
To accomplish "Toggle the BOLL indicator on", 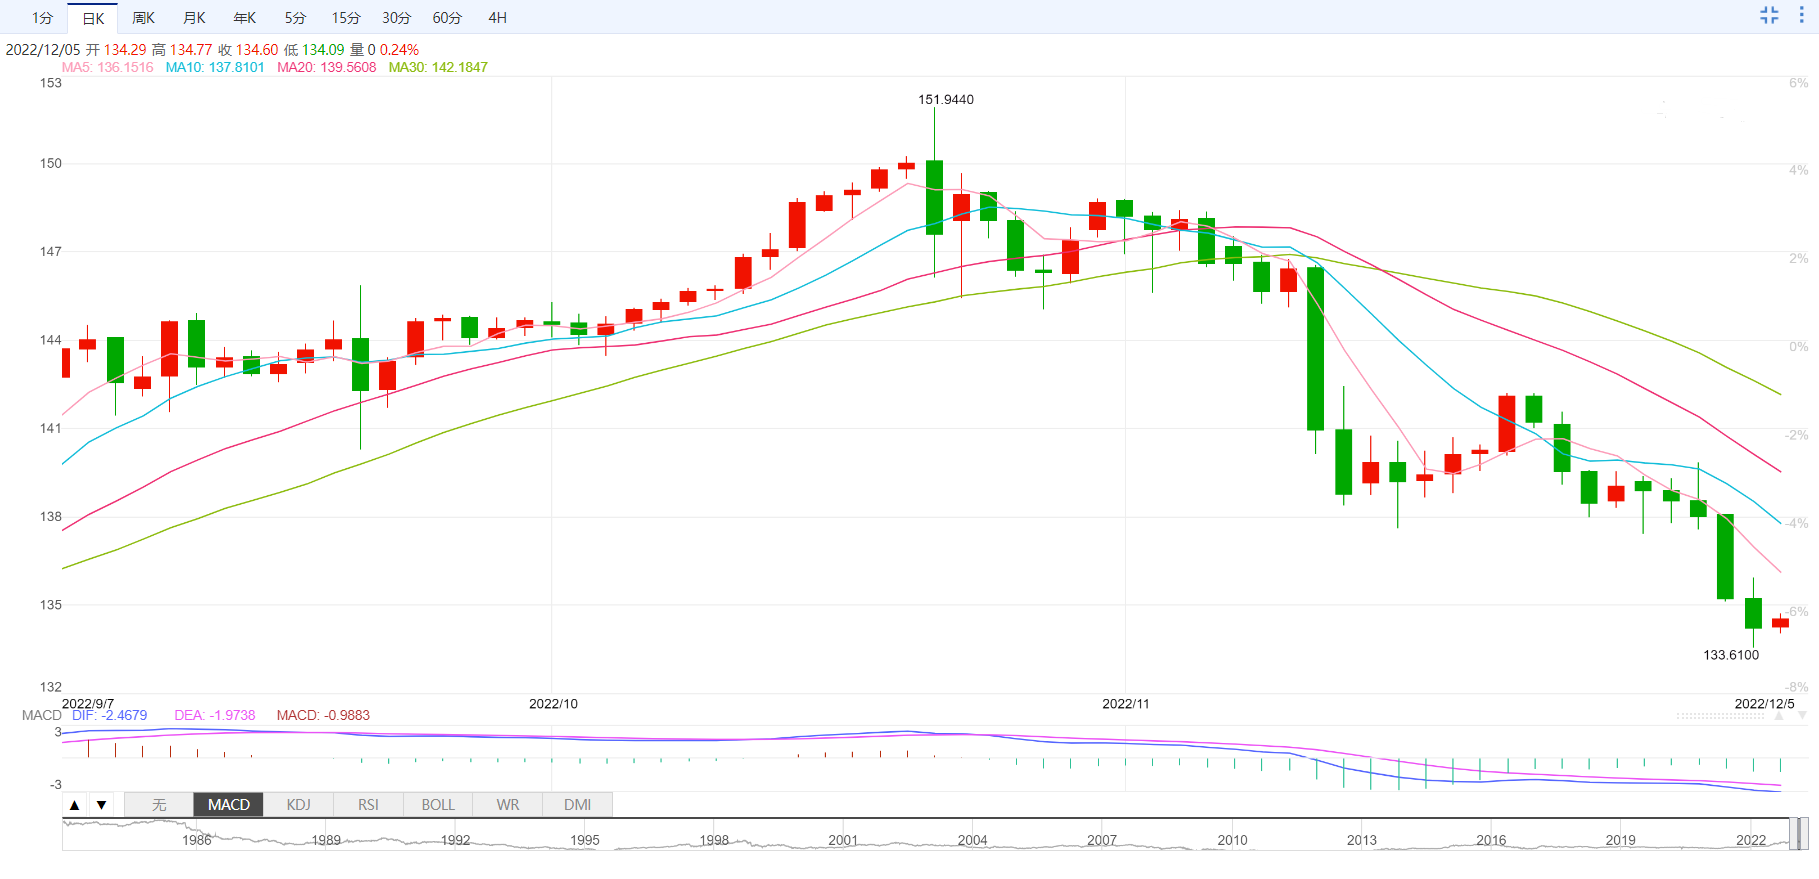I will [x=438, y=805].
